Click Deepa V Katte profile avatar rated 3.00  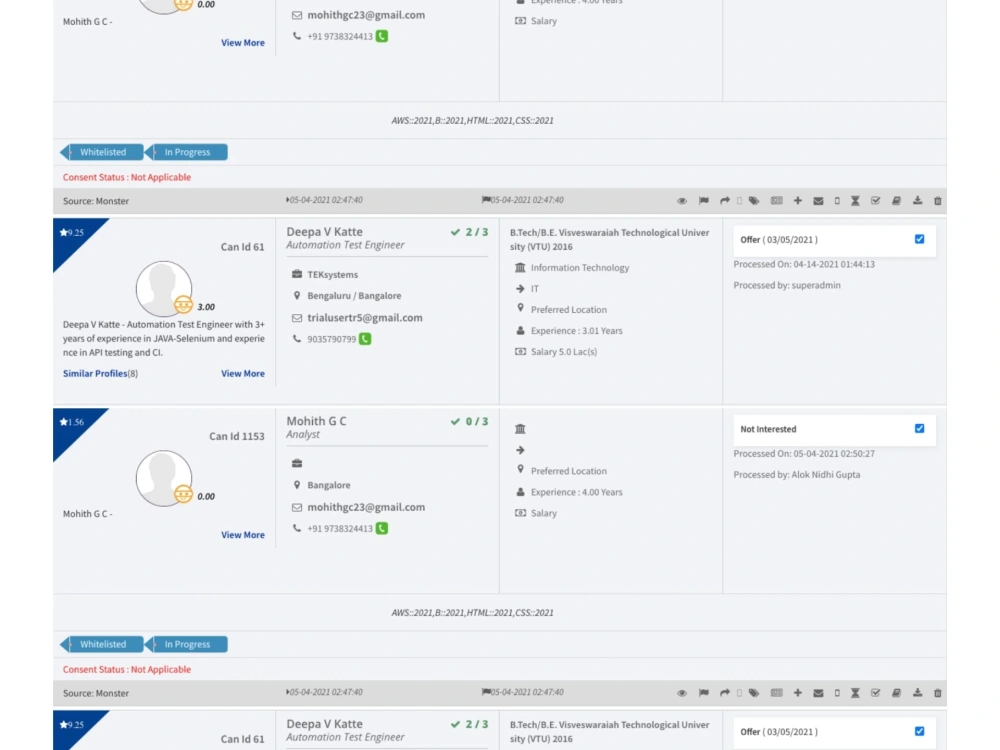point(163,288)
